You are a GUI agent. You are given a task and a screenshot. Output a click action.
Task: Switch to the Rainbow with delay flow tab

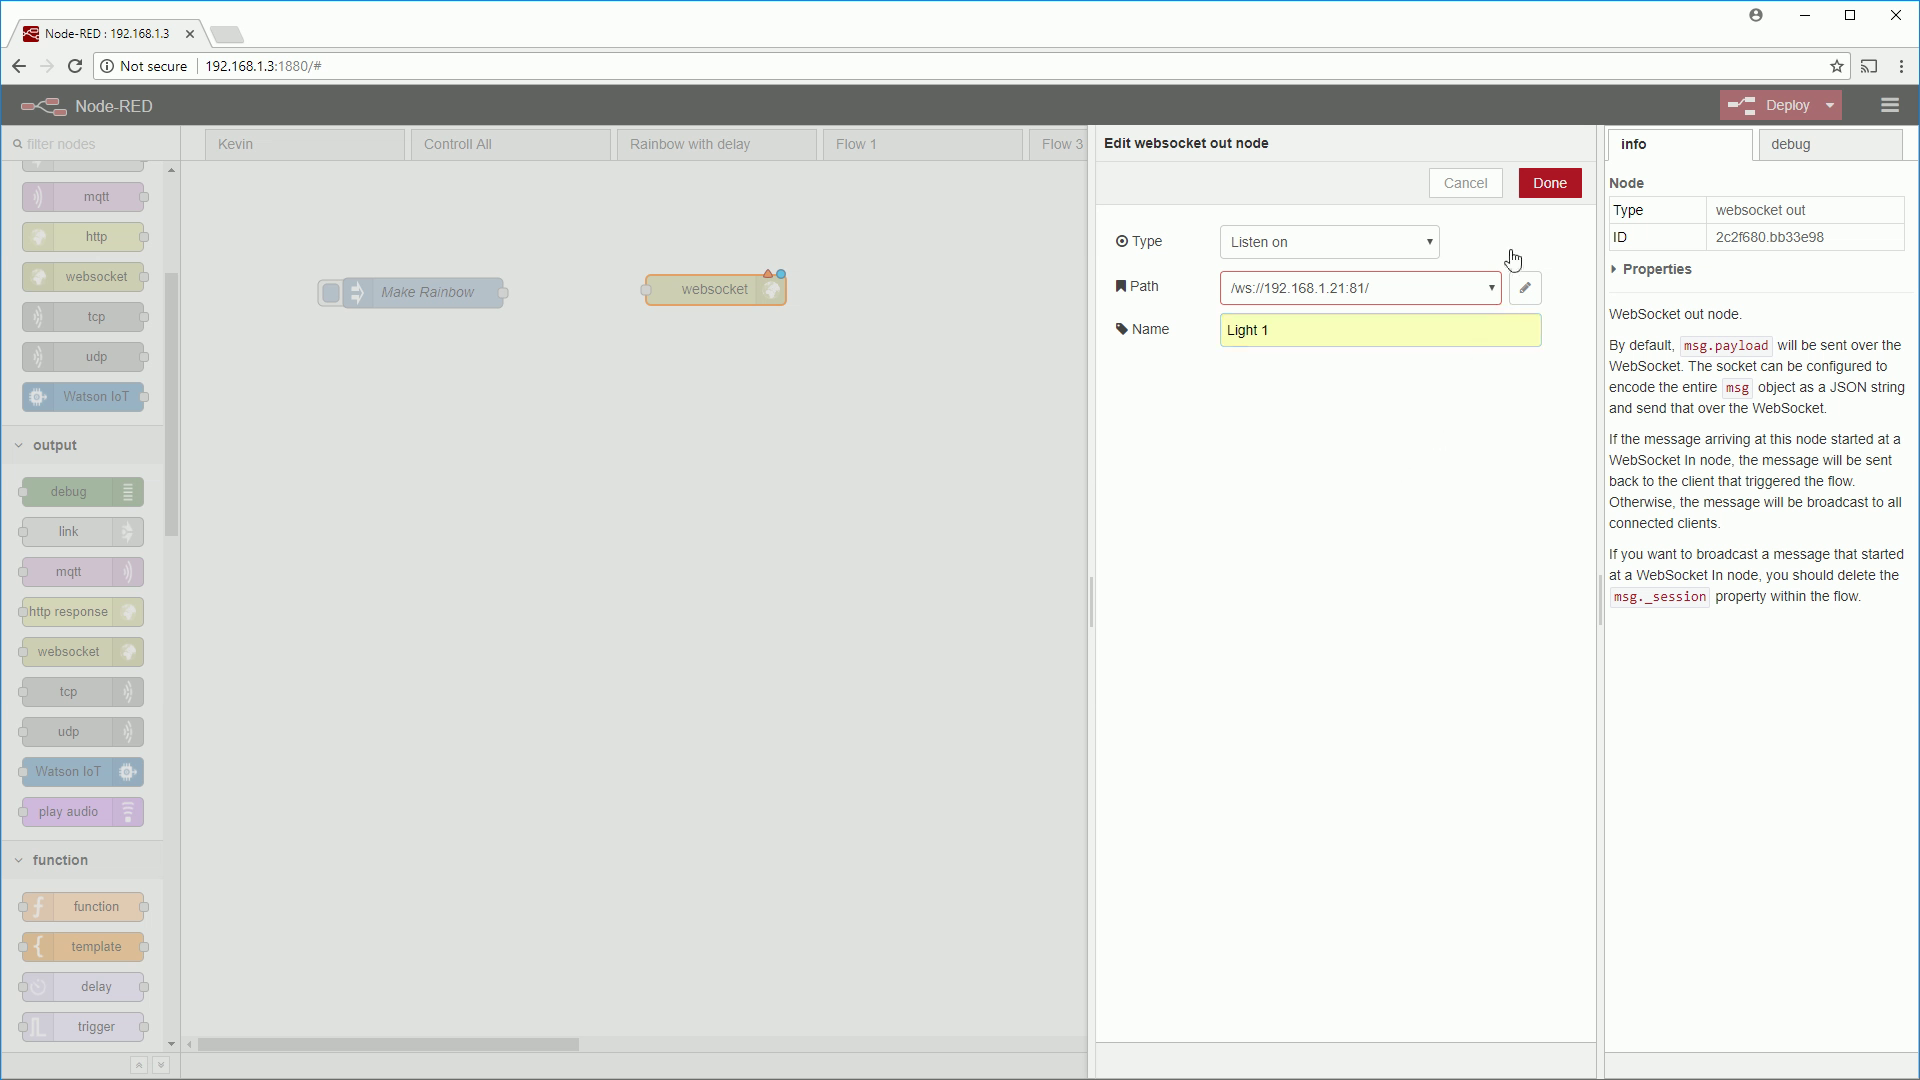tap(717, 144)
